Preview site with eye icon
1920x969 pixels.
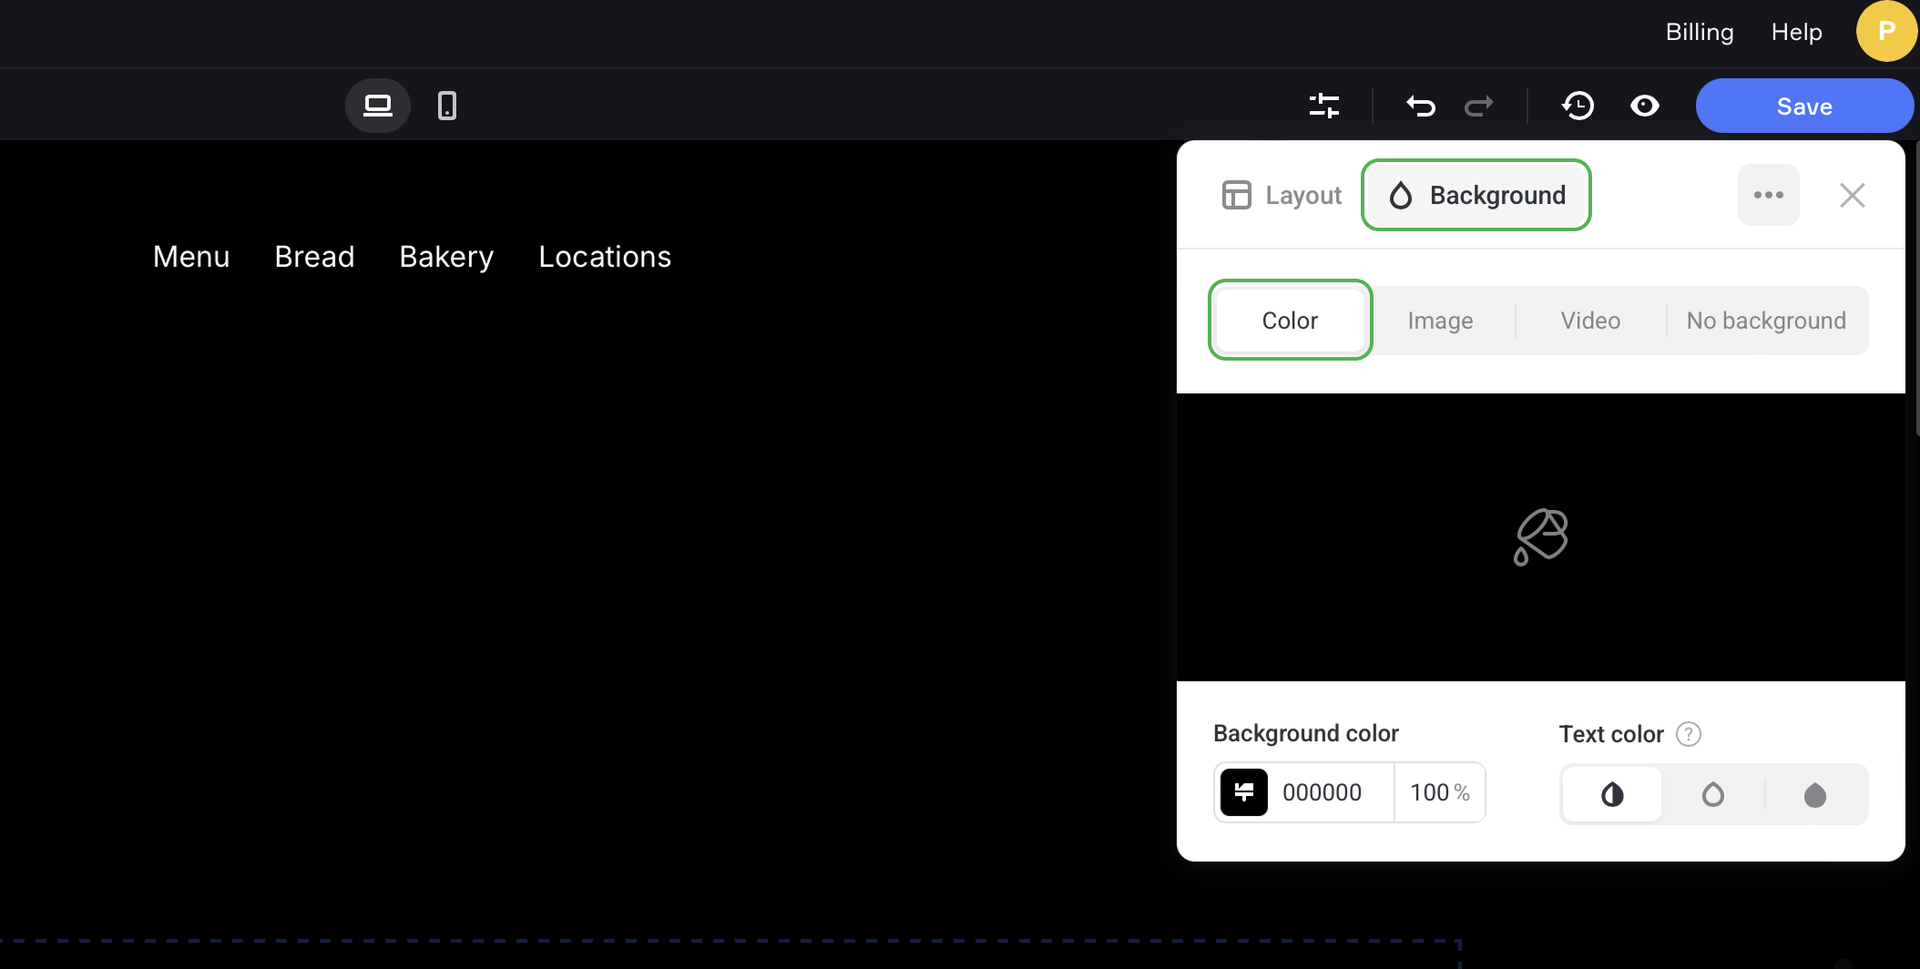click(1645, 106)
